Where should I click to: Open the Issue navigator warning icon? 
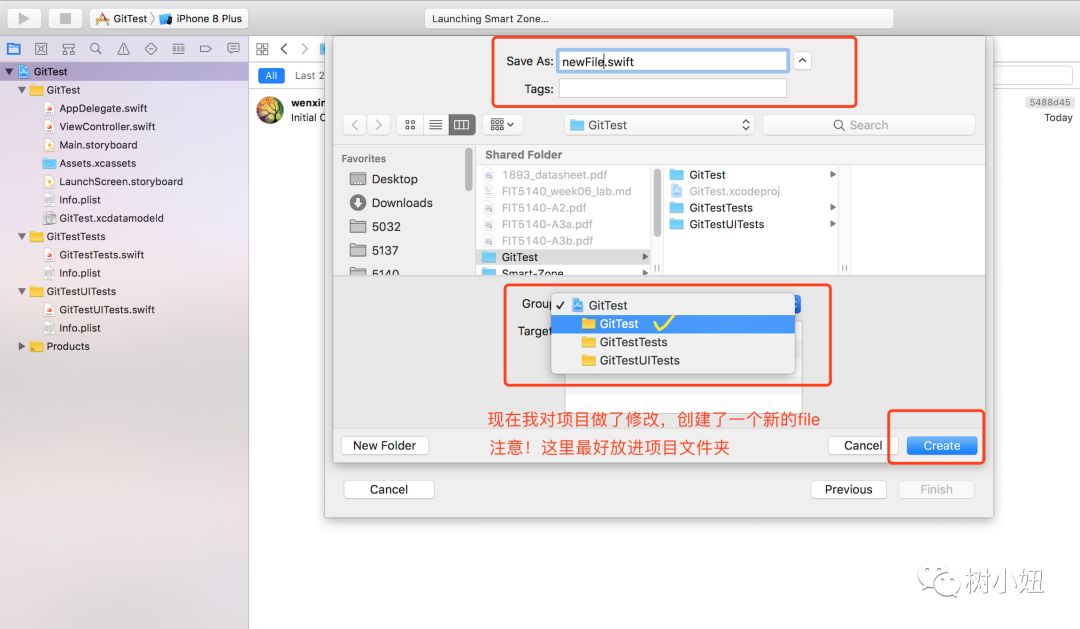click(123, 49)
